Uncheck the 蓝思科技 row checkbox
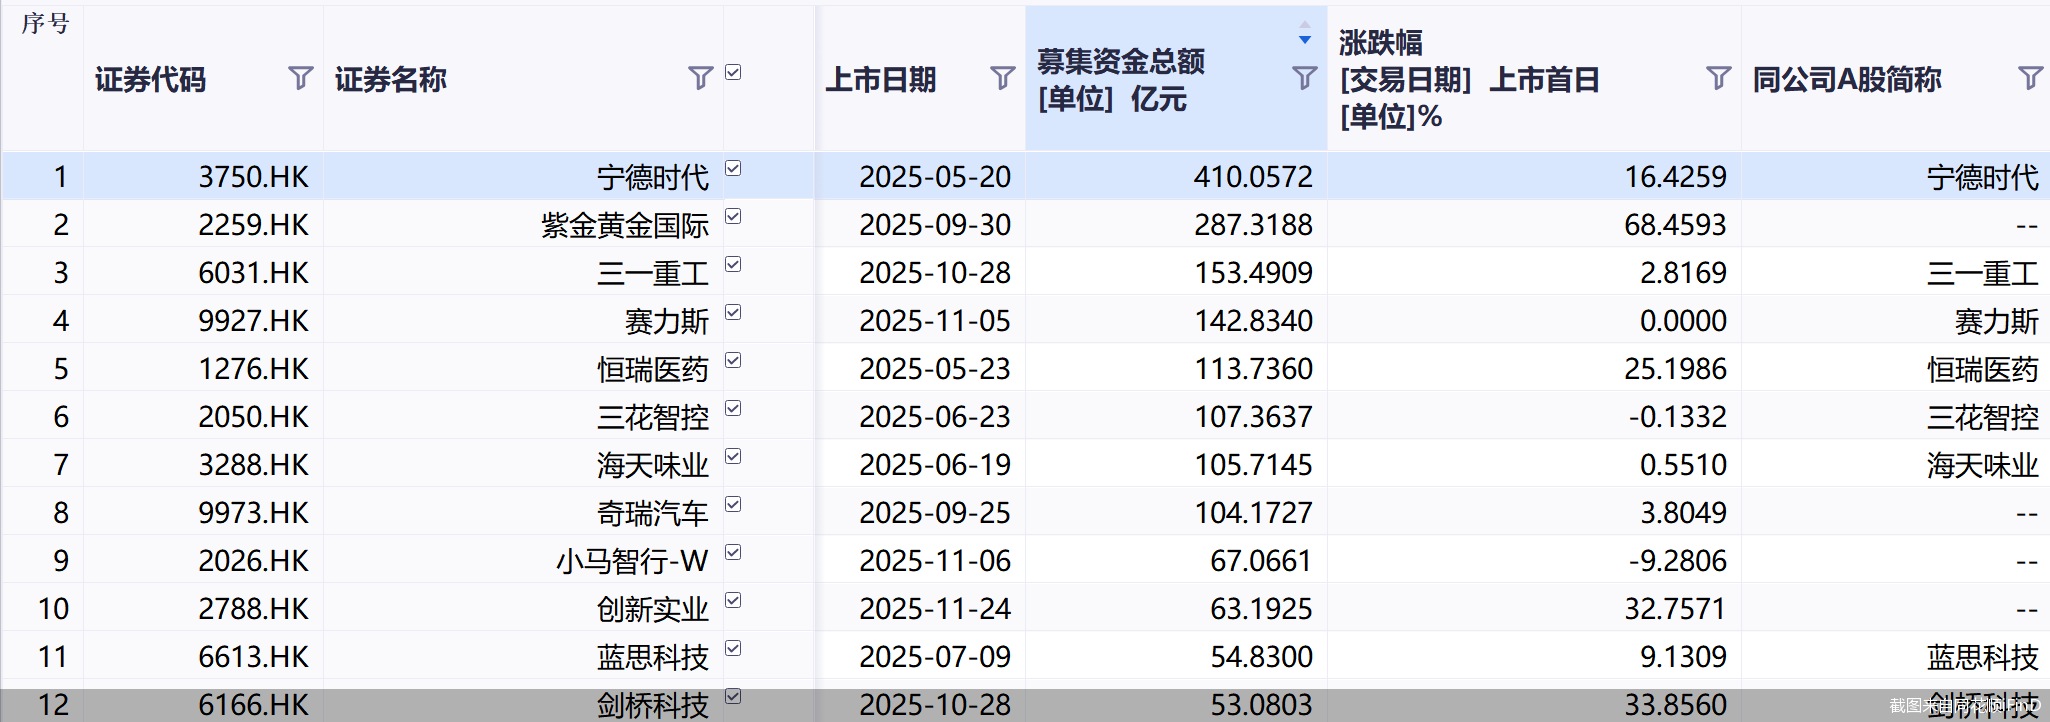Image resolution: width=2050 pixels, height=722 pixels. tap(733, 648)
